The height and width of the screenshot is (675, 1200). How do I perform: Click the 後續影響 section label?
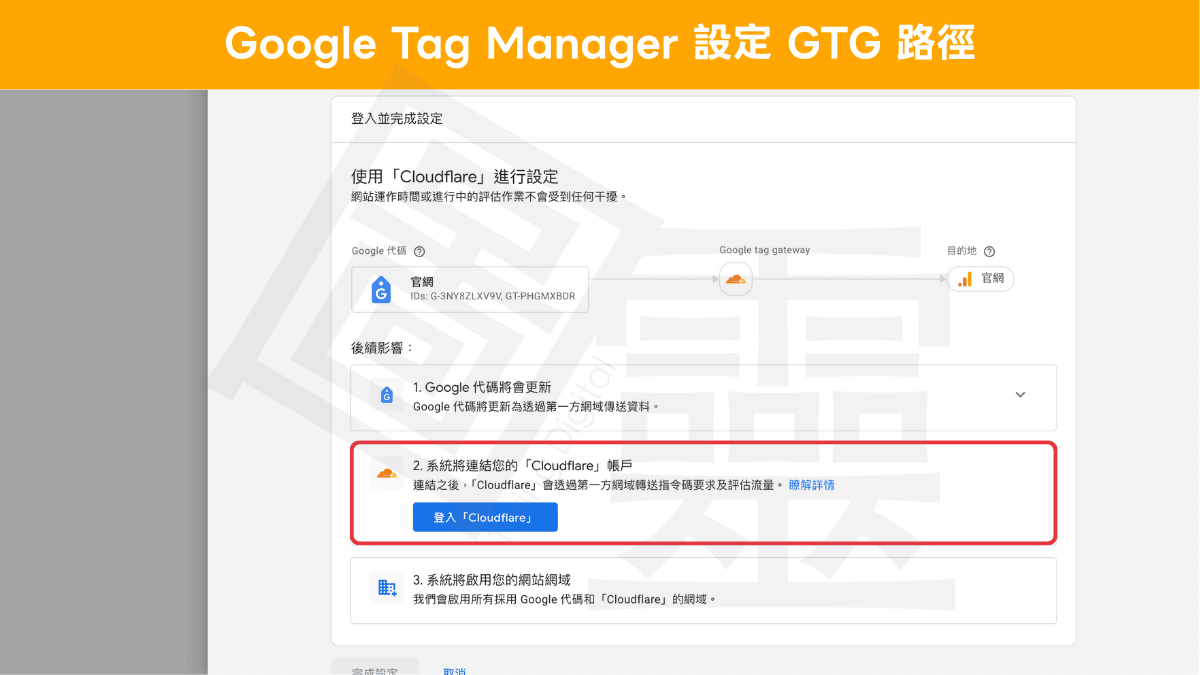pyautogui.click(x=379, y=348)
